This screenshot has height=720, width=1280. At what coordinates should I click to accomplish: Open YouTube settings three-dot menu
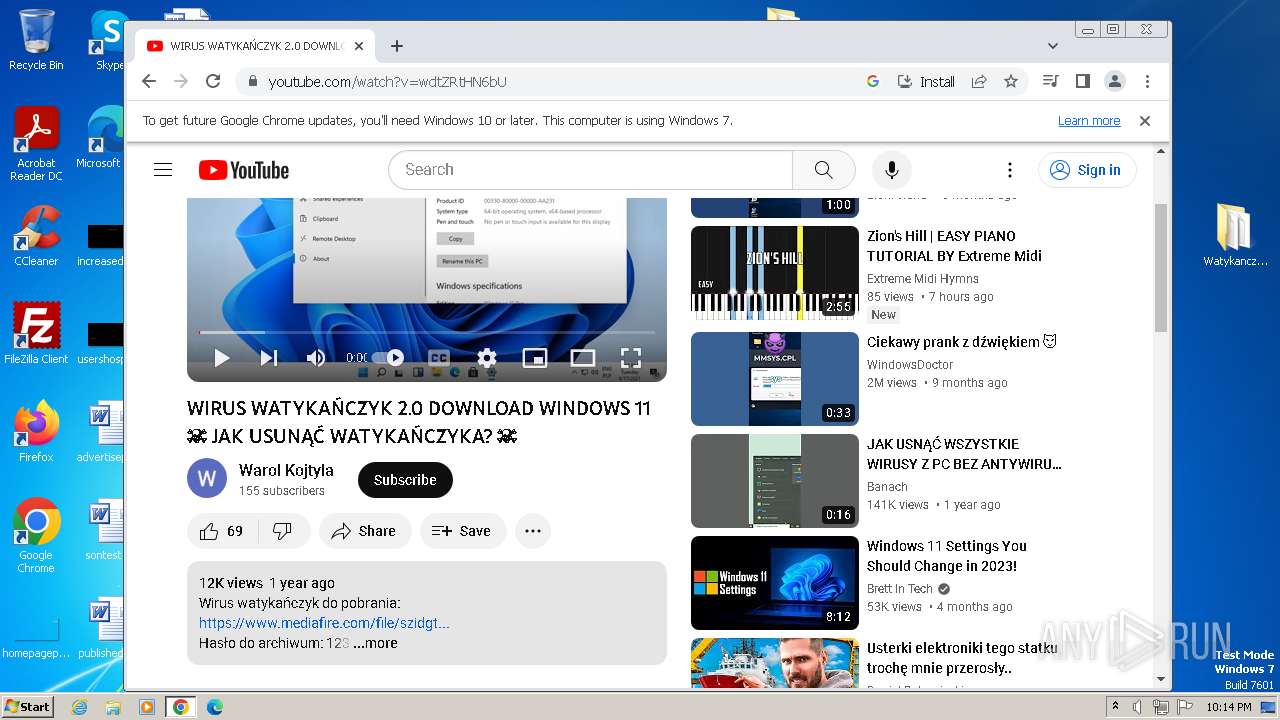1010,170
